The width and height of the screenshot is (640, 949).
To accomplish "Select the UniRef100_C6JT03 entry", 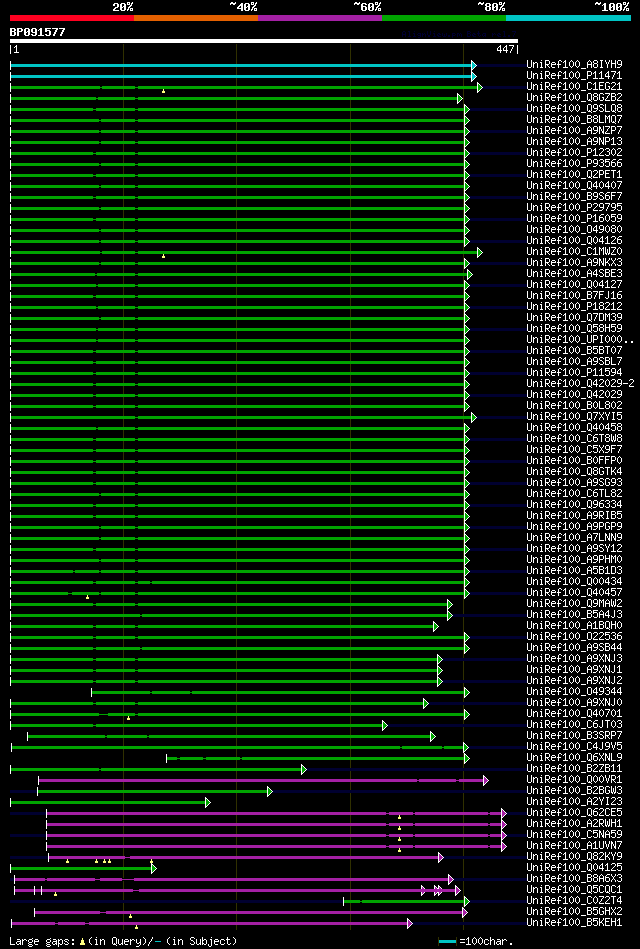I will [575, 725].
